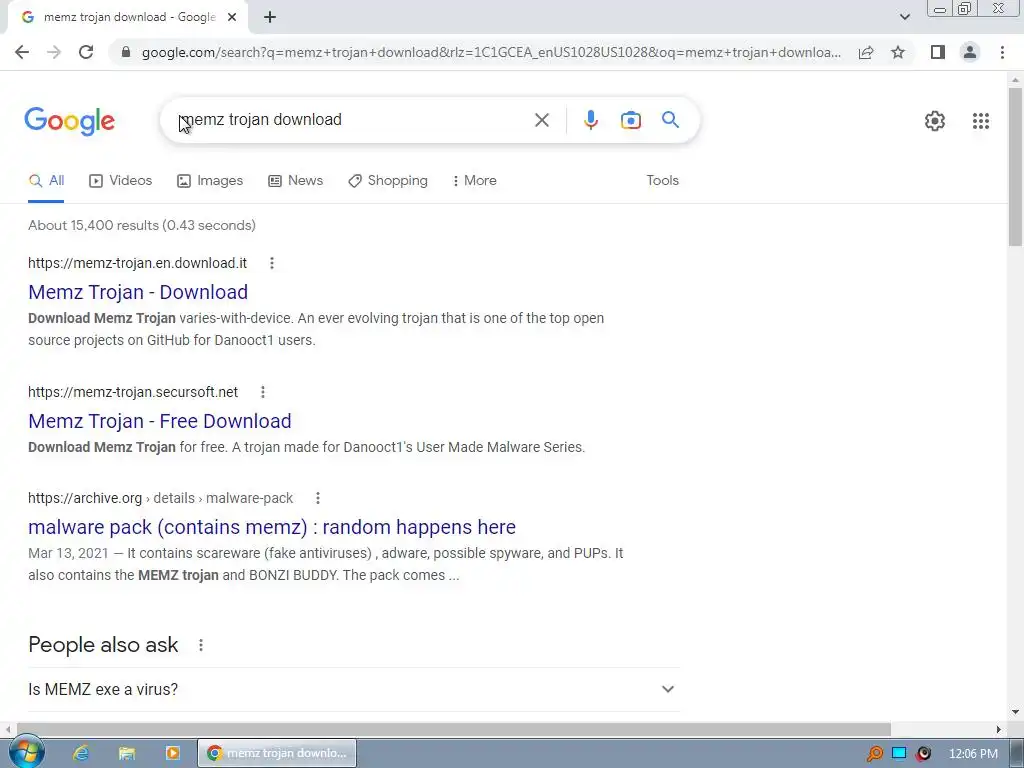Screen dimensions: 1024x768
Task: Click the browser forward arrow
Action: click(x=54, y=52)
